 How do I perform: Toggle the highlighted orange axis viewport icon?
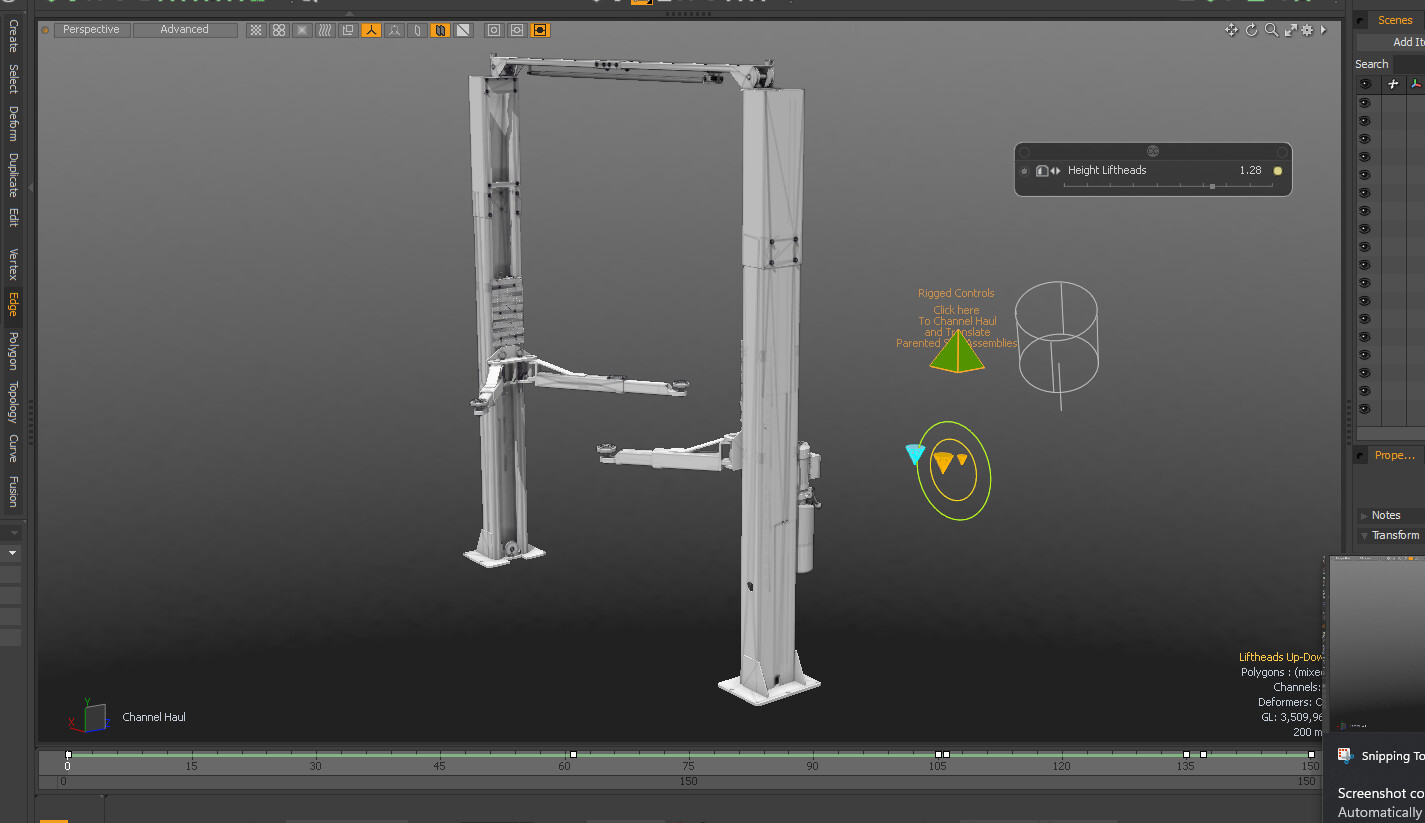click(x=371, y=30)
